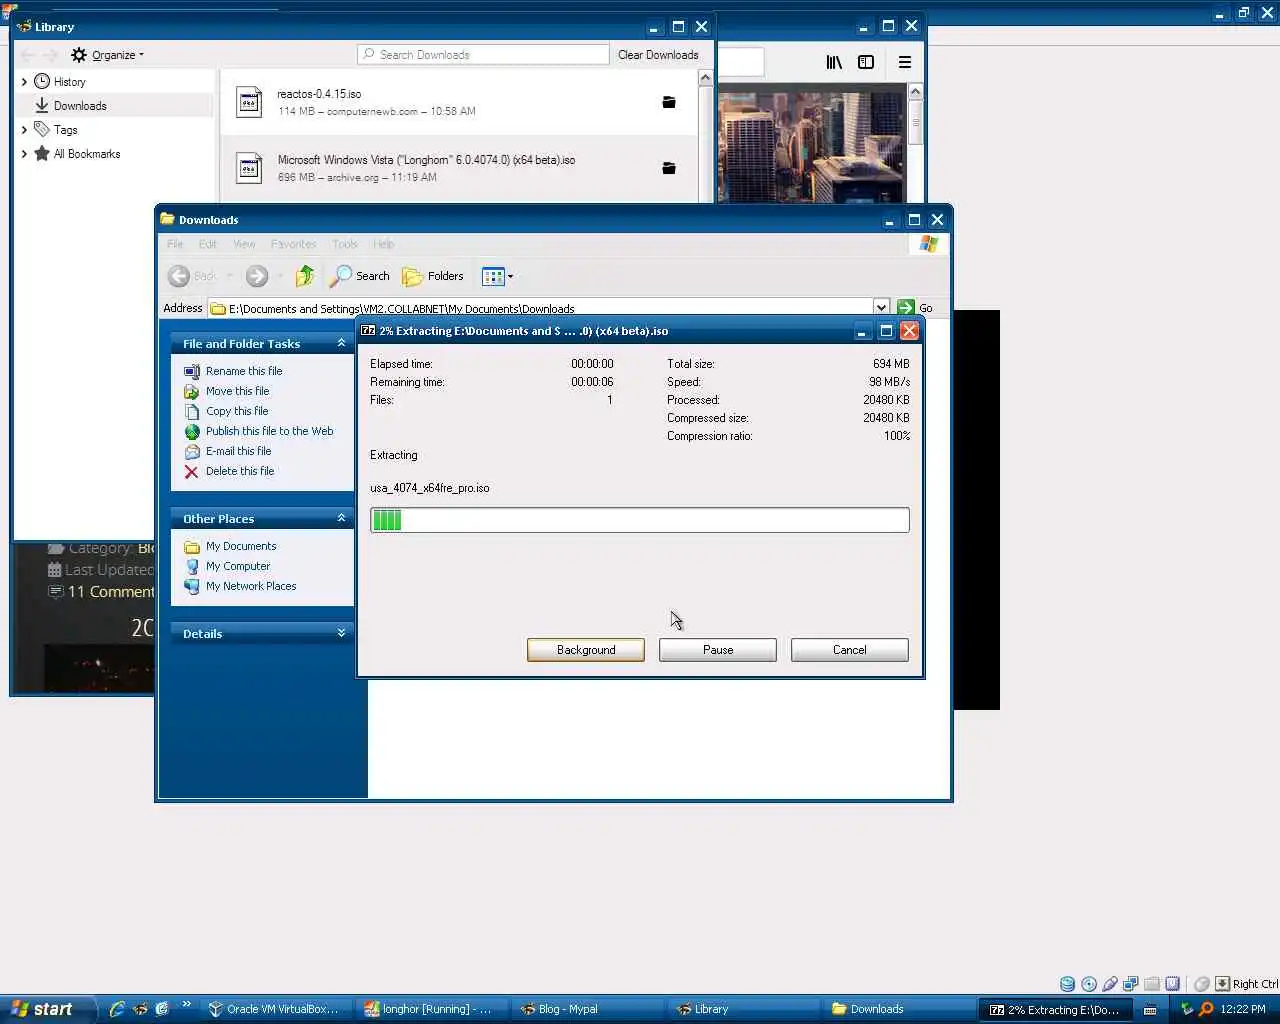Open Edit menu in Downloads explorer
This screenshot has width=1280, height=1024.
[x=208, y=244]
